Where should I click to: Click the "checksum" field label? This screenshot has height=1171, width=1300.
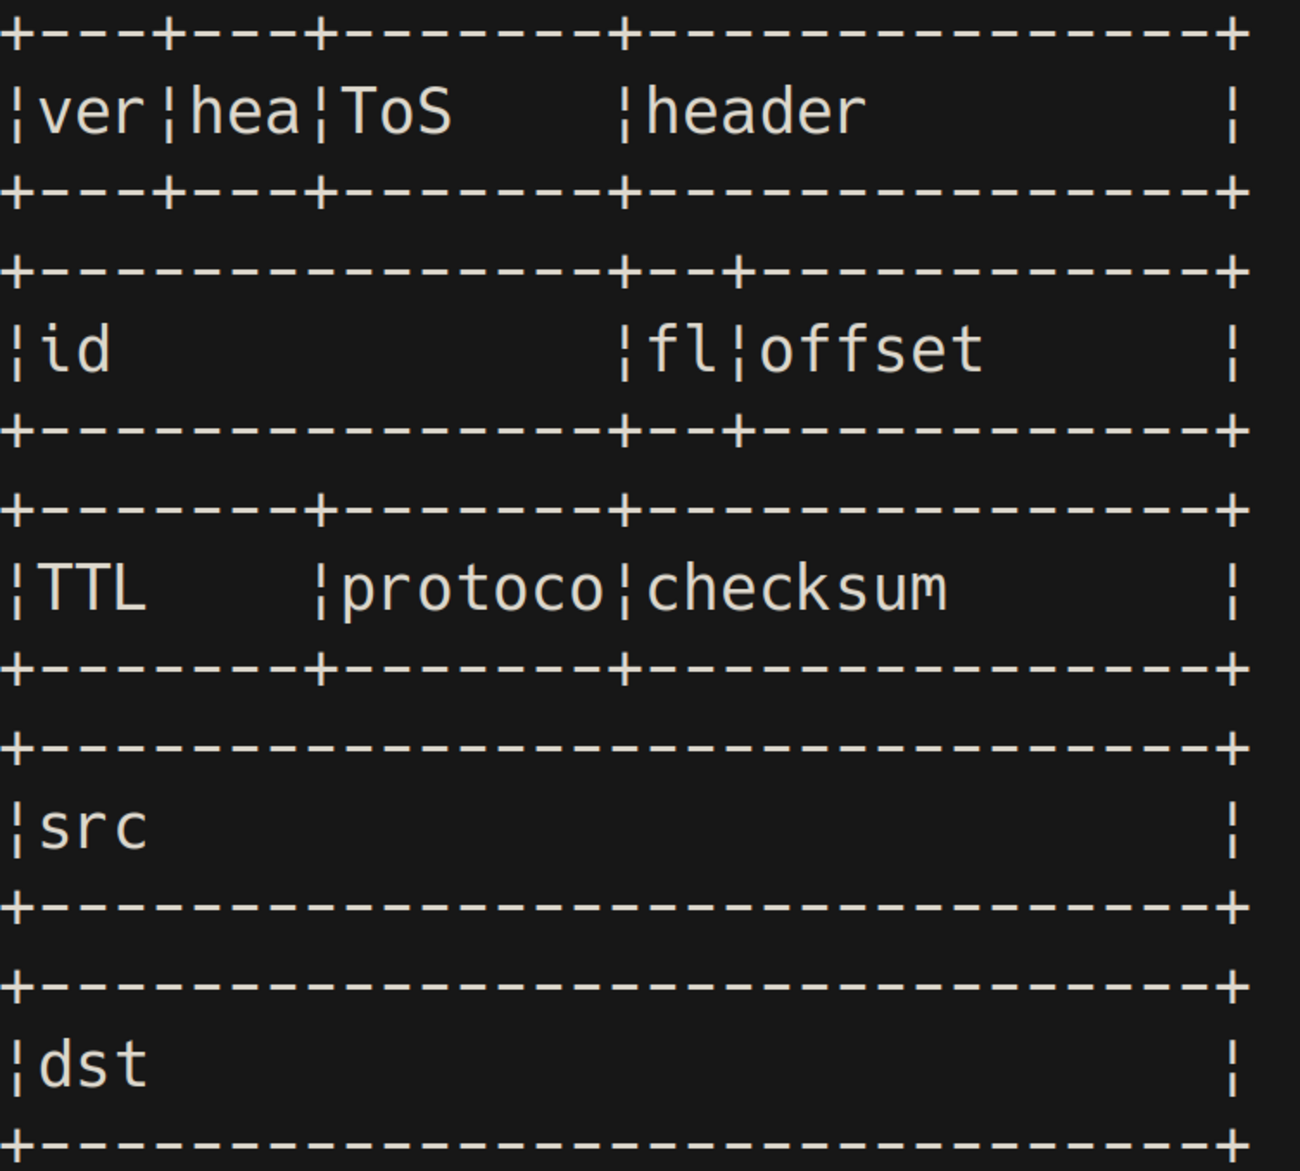[x=796, y=589]
